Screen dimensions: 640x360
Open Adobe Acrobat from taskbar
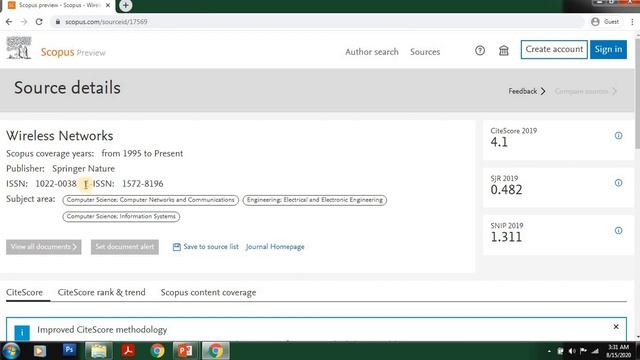tap(128, 351)
